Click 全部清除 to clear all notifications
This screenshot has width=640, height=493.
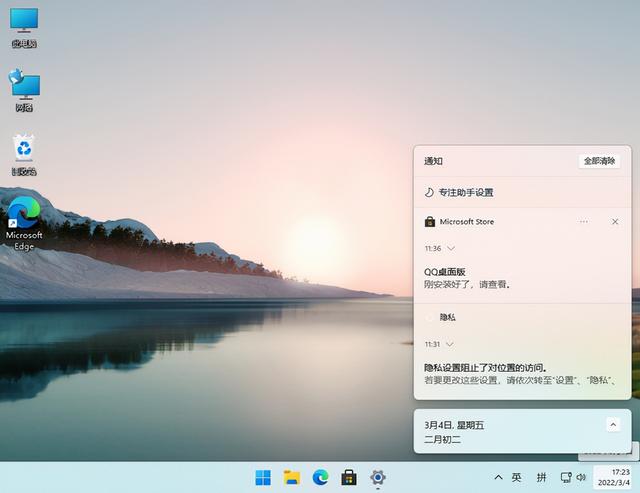[600, 161]
